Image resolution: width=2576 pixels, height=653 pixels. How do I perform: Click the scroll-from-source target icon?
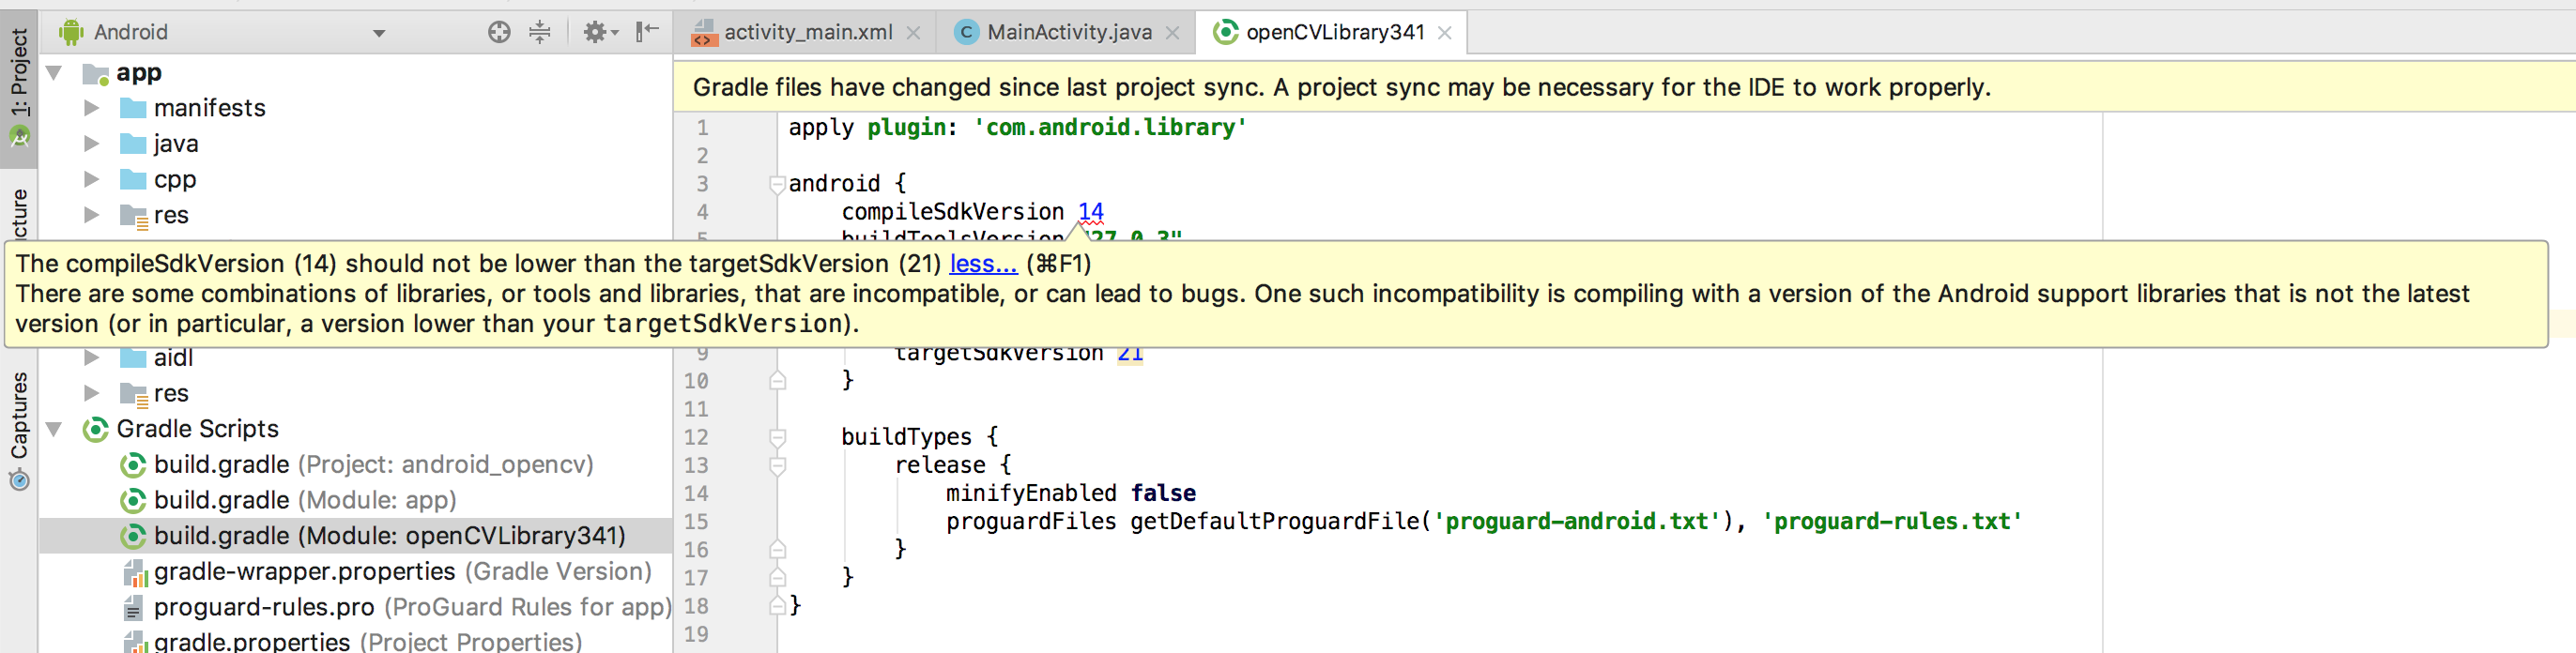pos(499,32)
